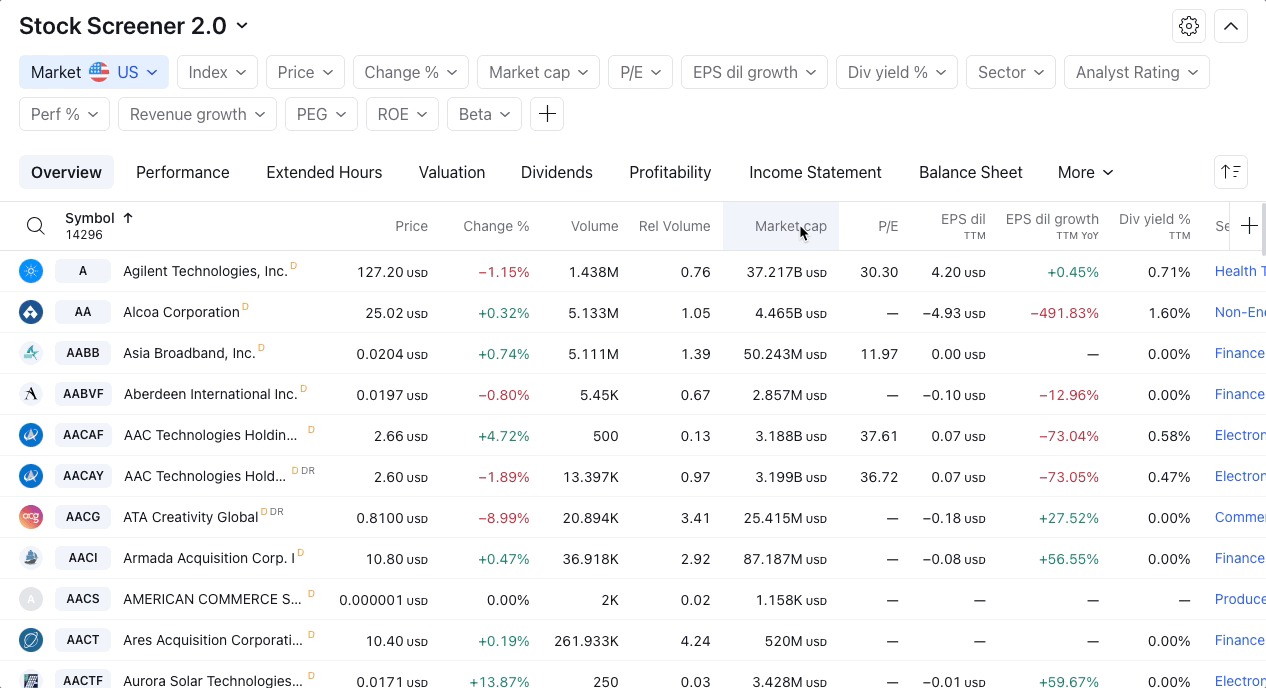Viewport: 1266px width, 688px height.
Task: Open the More tabs dropdown
Action: (1085, 172)
